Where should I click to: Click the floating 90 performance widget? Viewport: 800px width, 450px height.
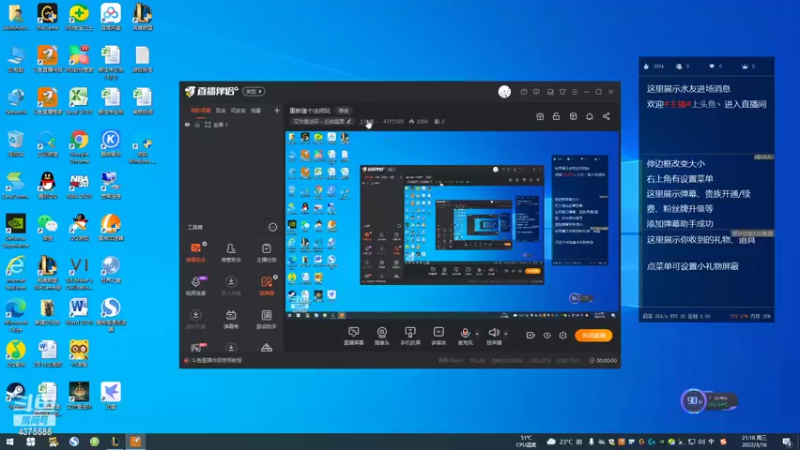(708, 401)
